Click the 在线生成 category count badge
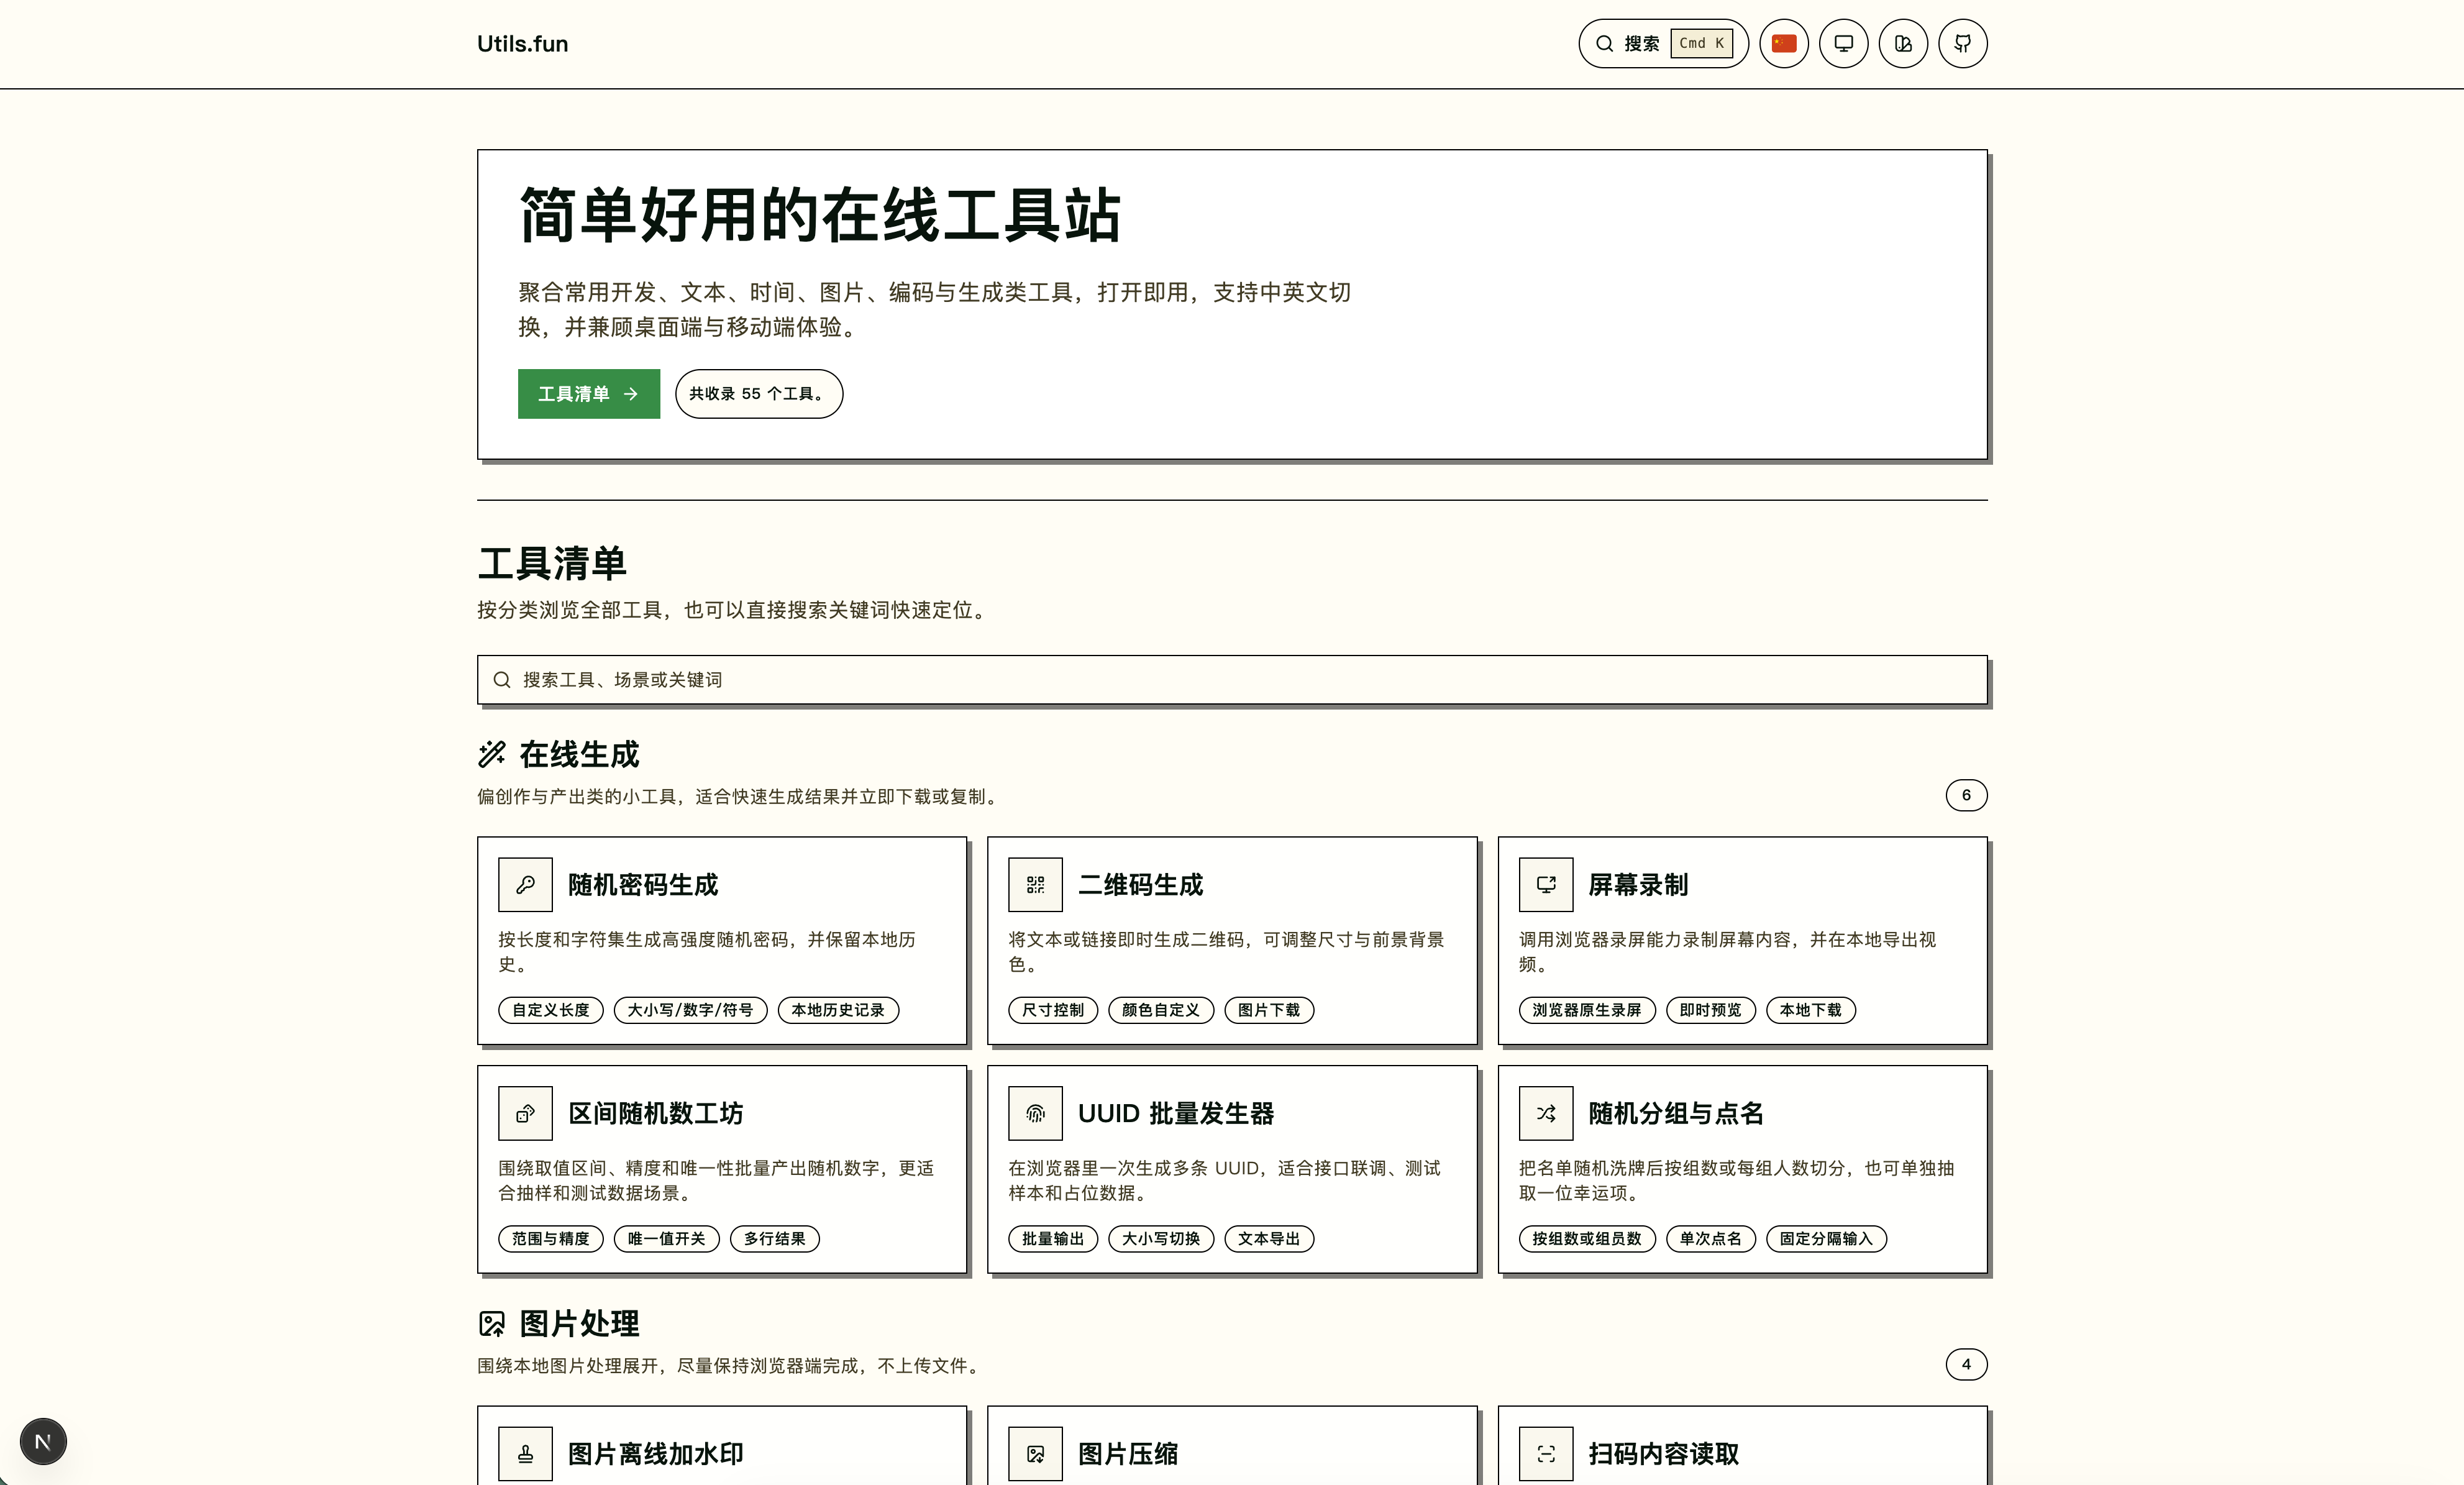This screenshot has height=1485, width=2464. click(1966, 795)
